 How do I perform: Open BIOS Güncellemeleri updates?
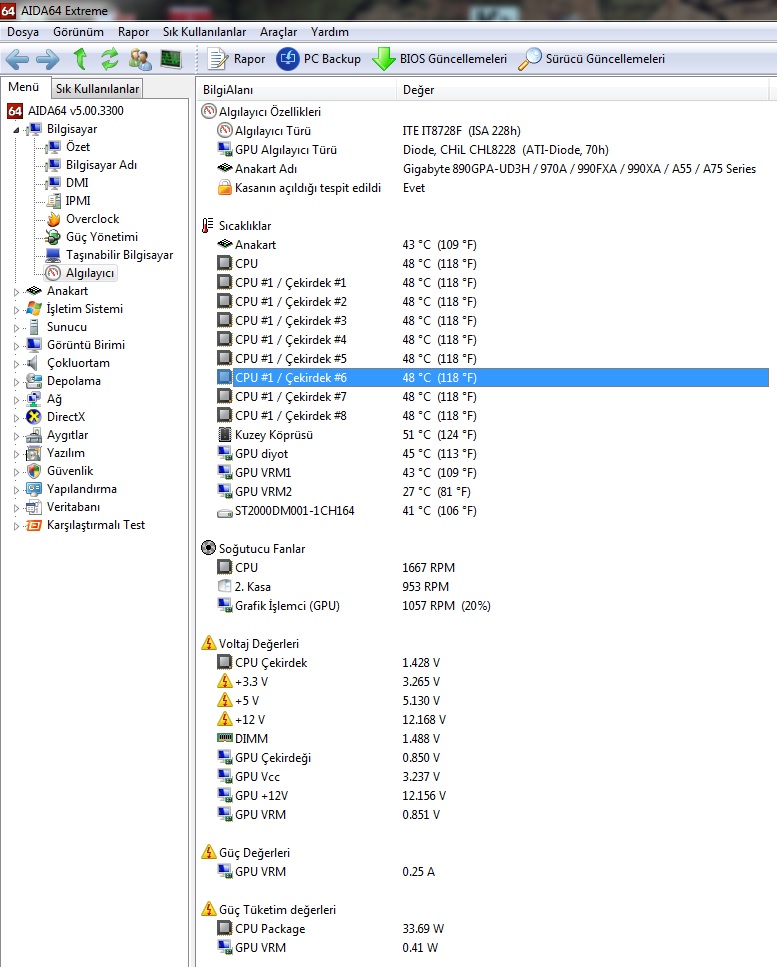point(440,59)
